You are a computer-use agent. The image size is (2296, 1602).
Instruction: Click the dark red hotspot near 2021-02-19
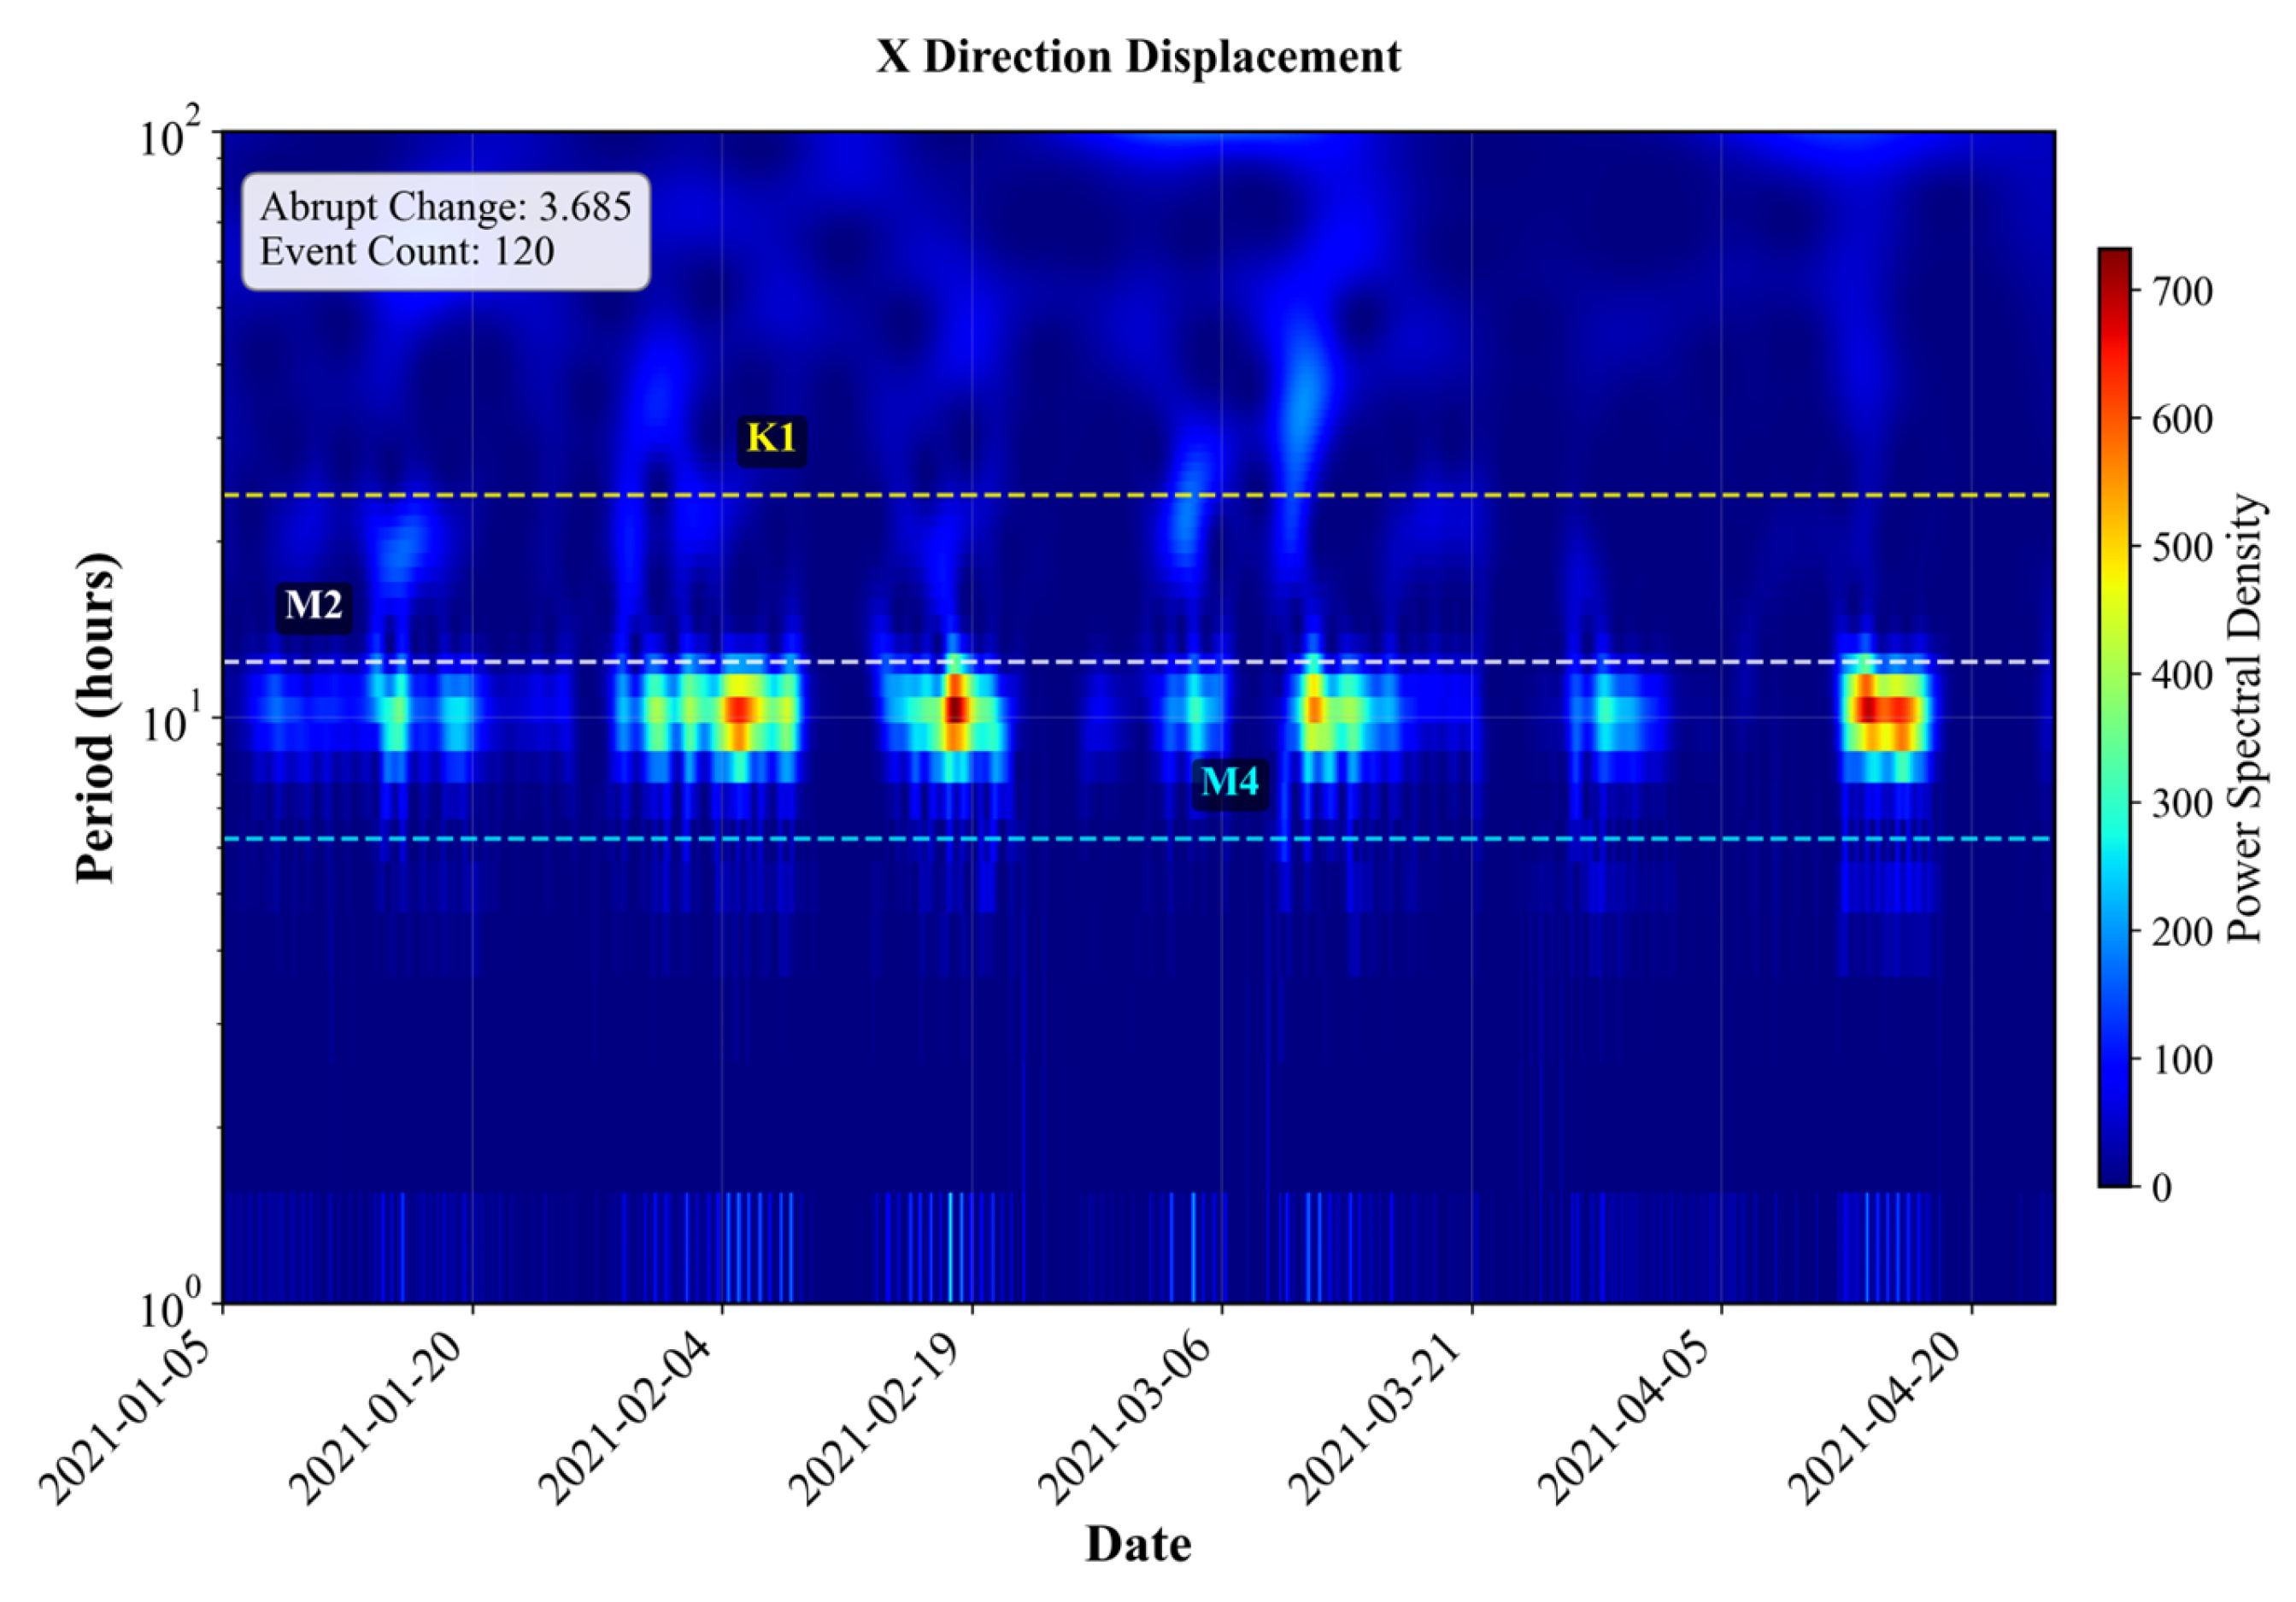pyautogui.click(x=957, y=708)
